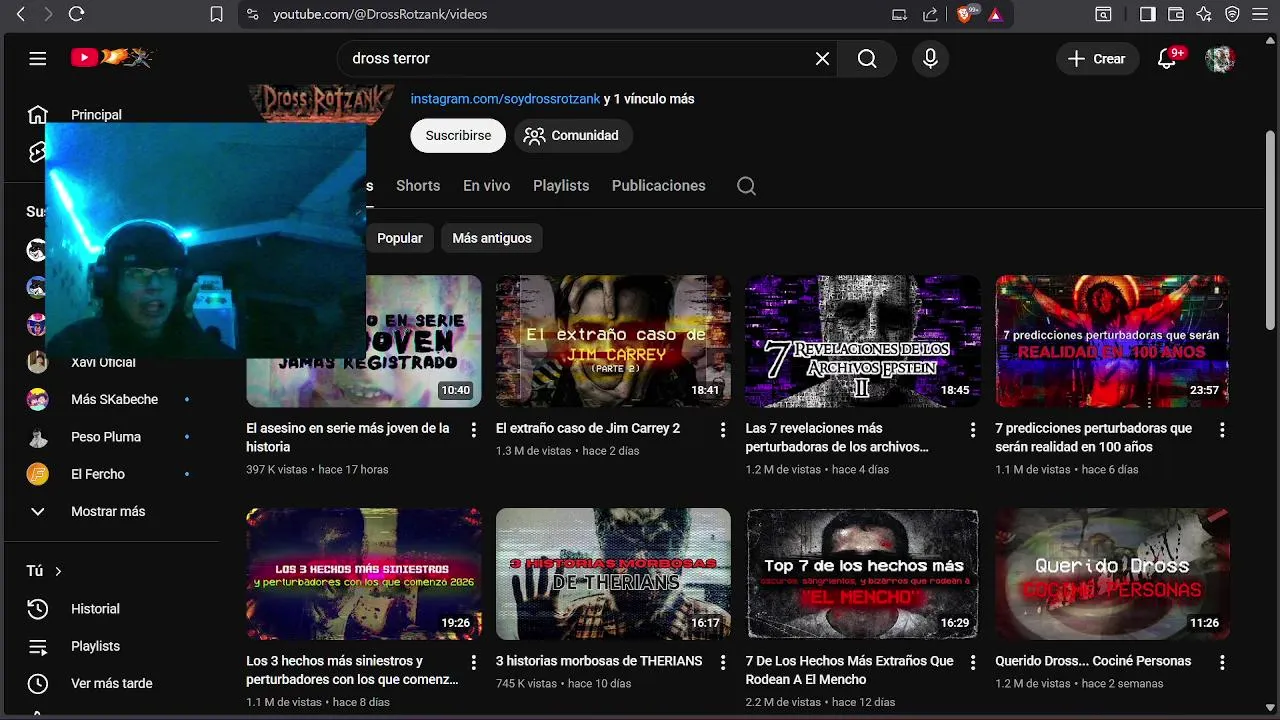Open the instagram.com/soydrossrotzank link
1280x720 pixels.
point(505,99)
